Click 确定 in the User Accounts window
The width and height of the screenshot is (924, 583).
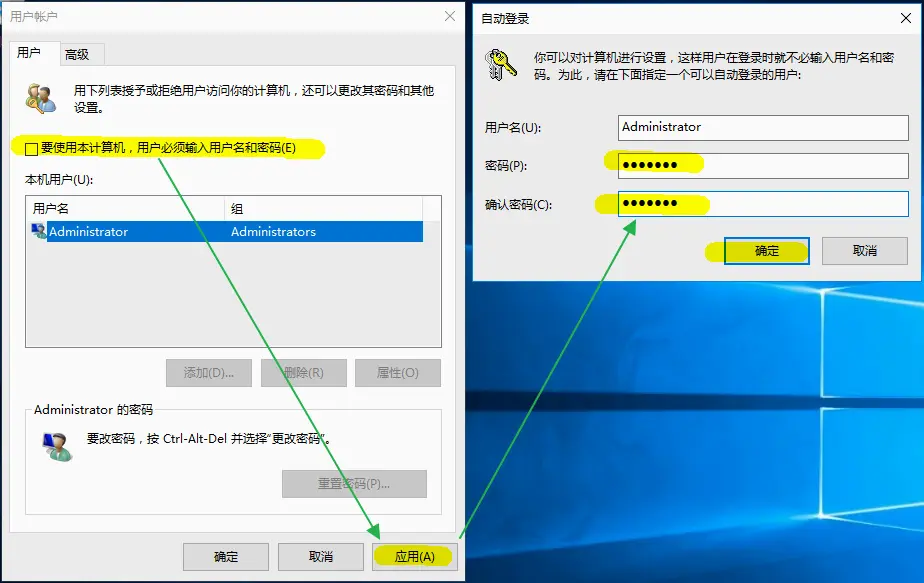tap(226, 556)
